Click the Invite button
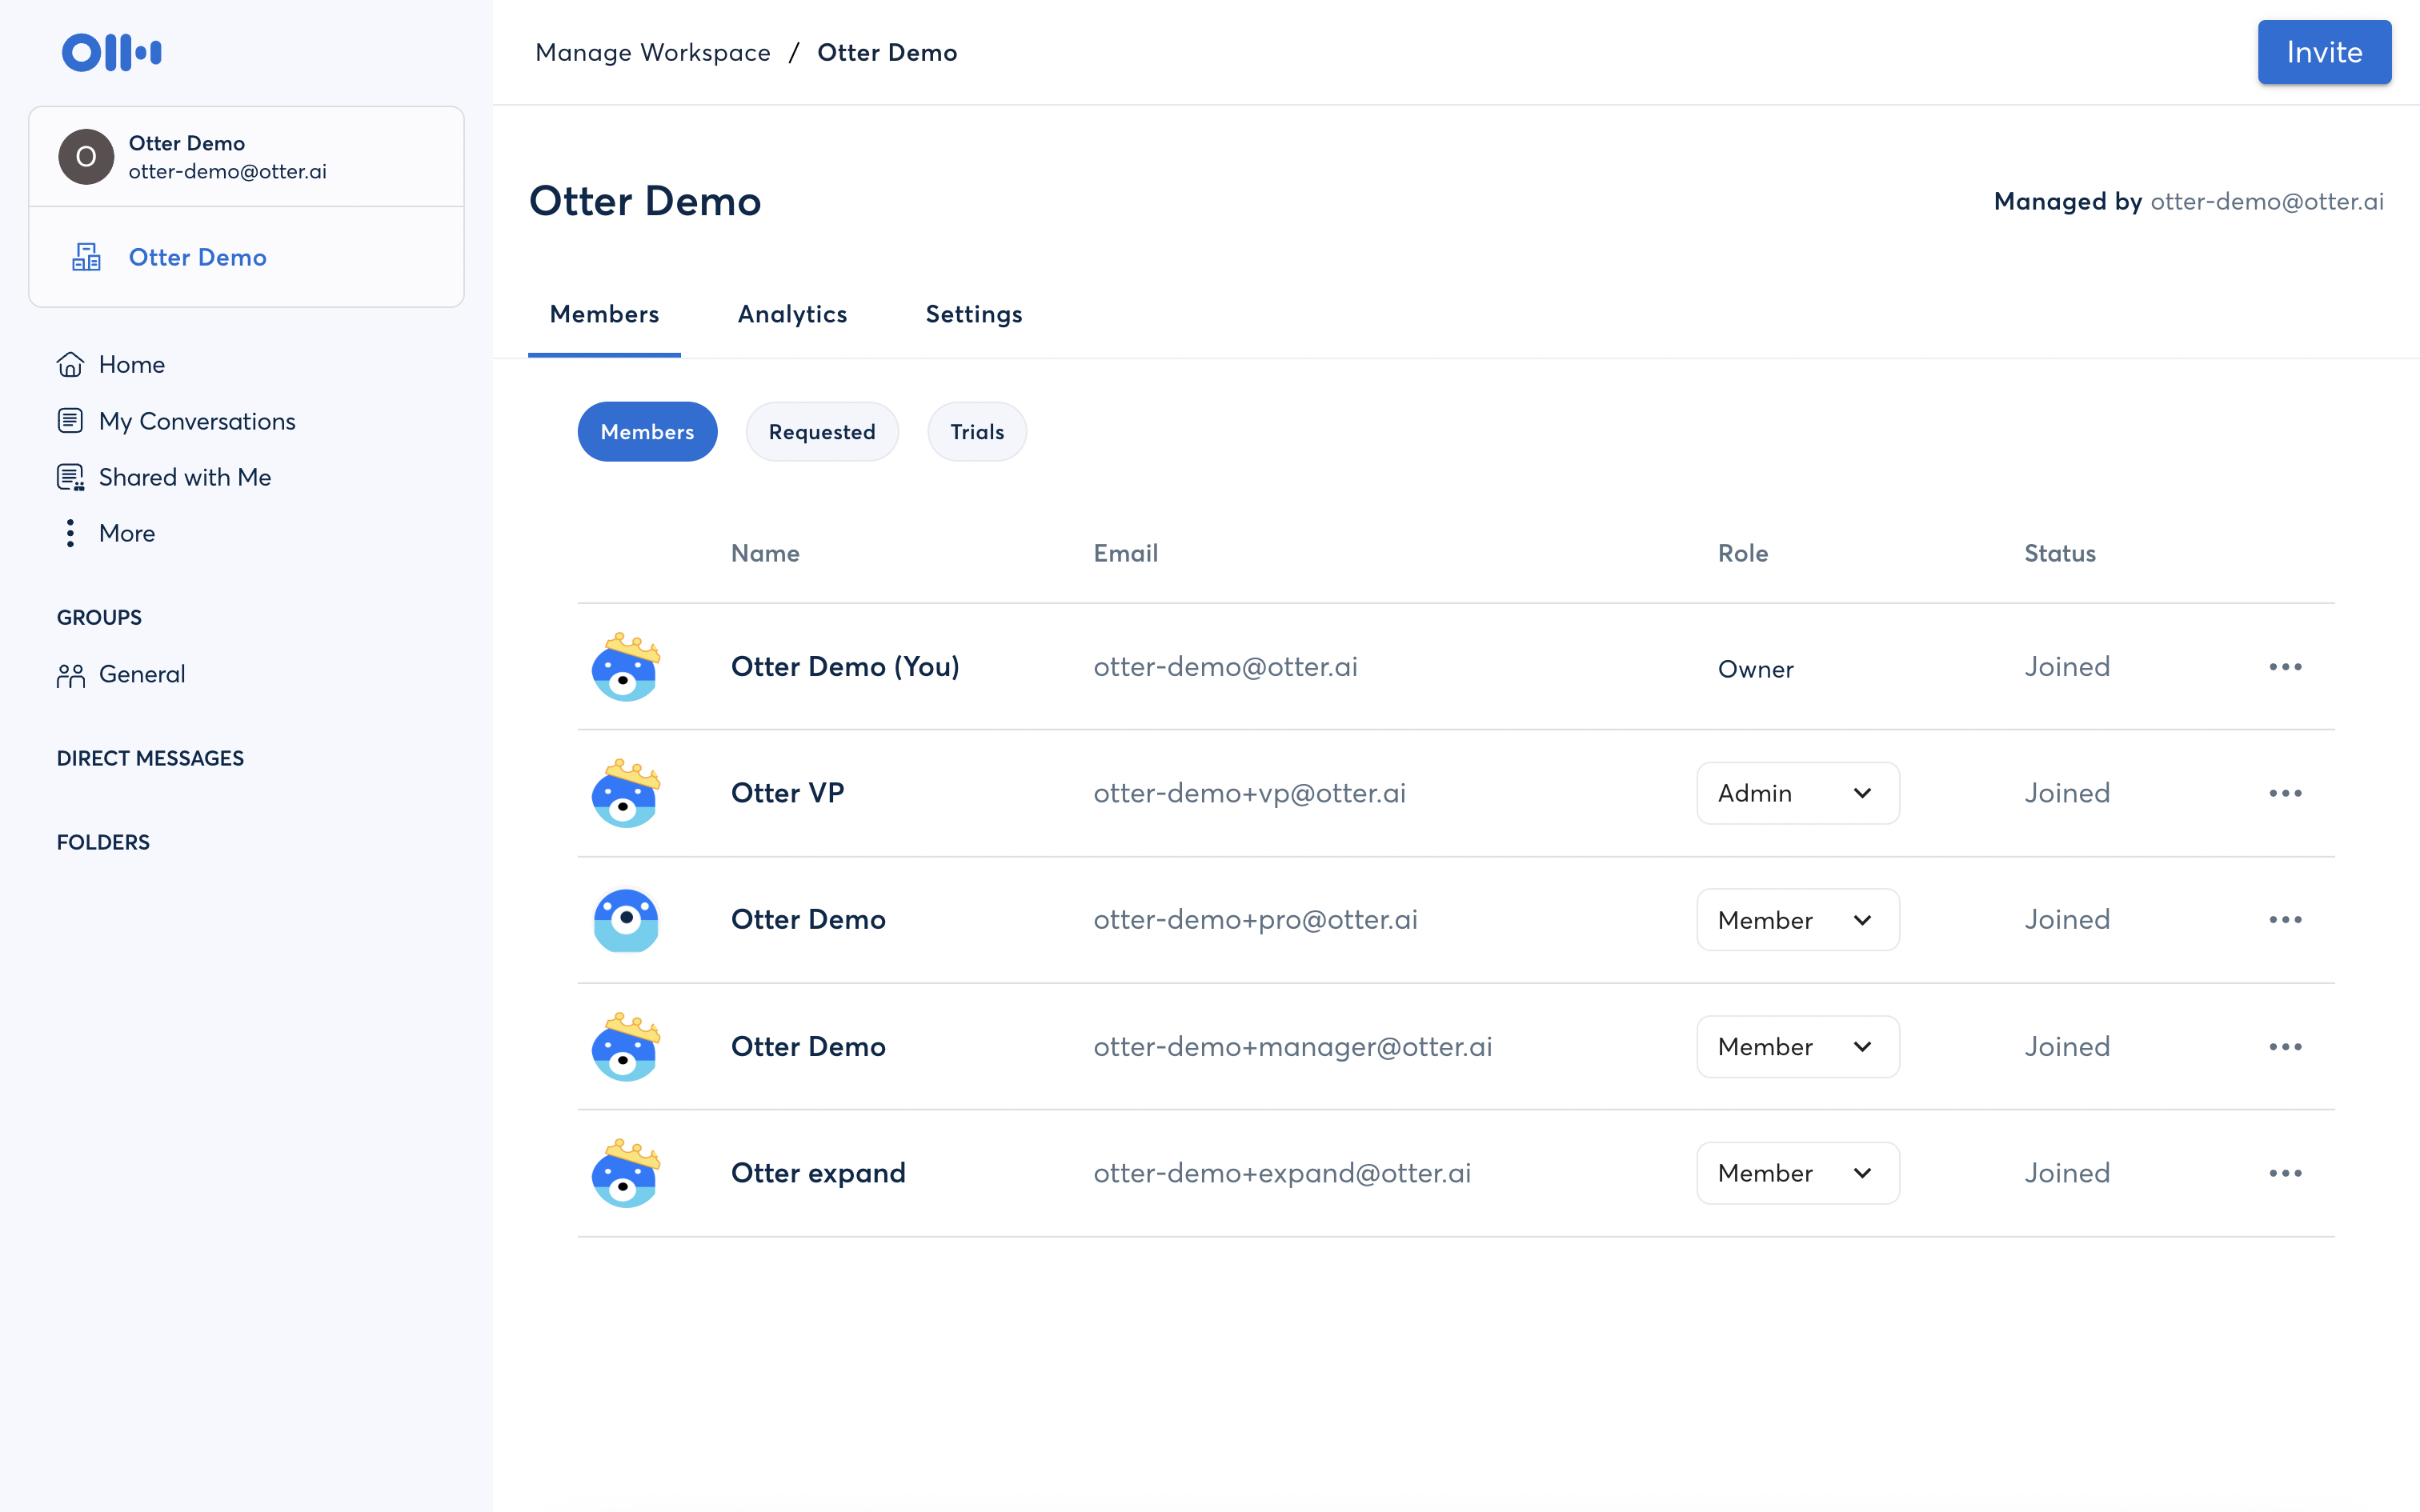The image size is (2420, 1512). (2324, 52)
